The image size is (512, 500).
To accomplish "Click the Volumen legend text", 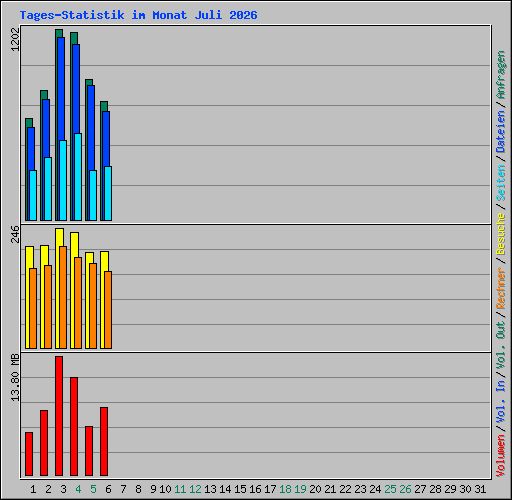I will (x=501, y=455).
